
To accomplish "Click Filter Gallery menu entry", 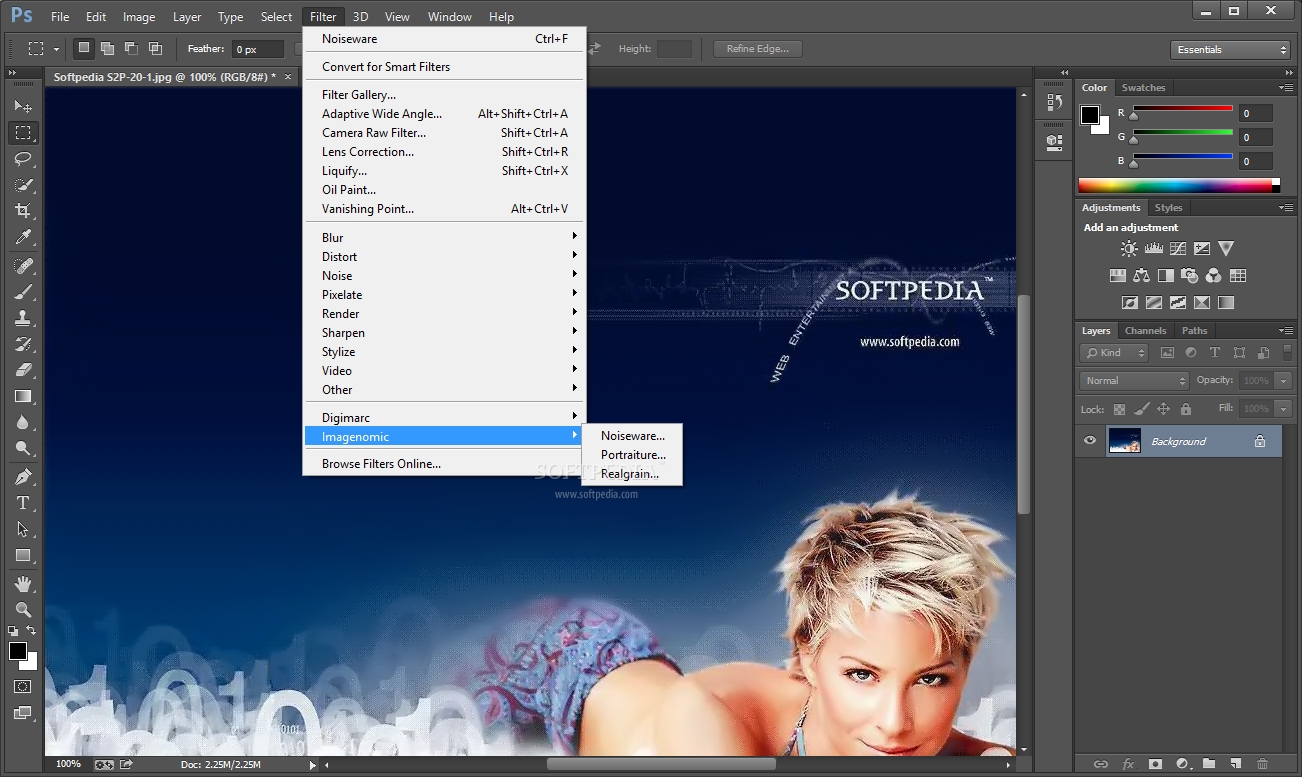I will coord(444,95).
